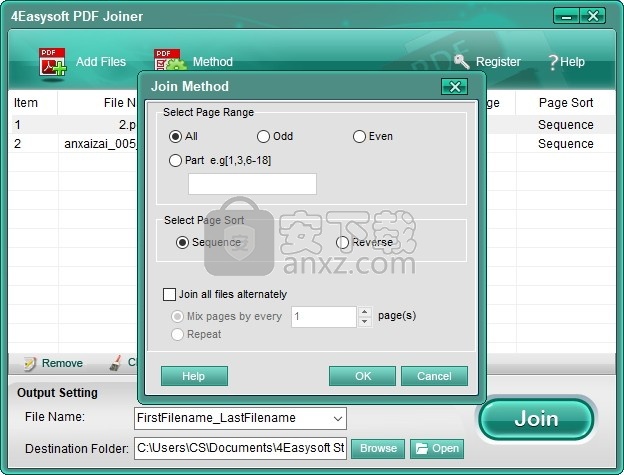Click the Method toolbar label
This screenshot has height=475, width=624.
coord(213,62)
